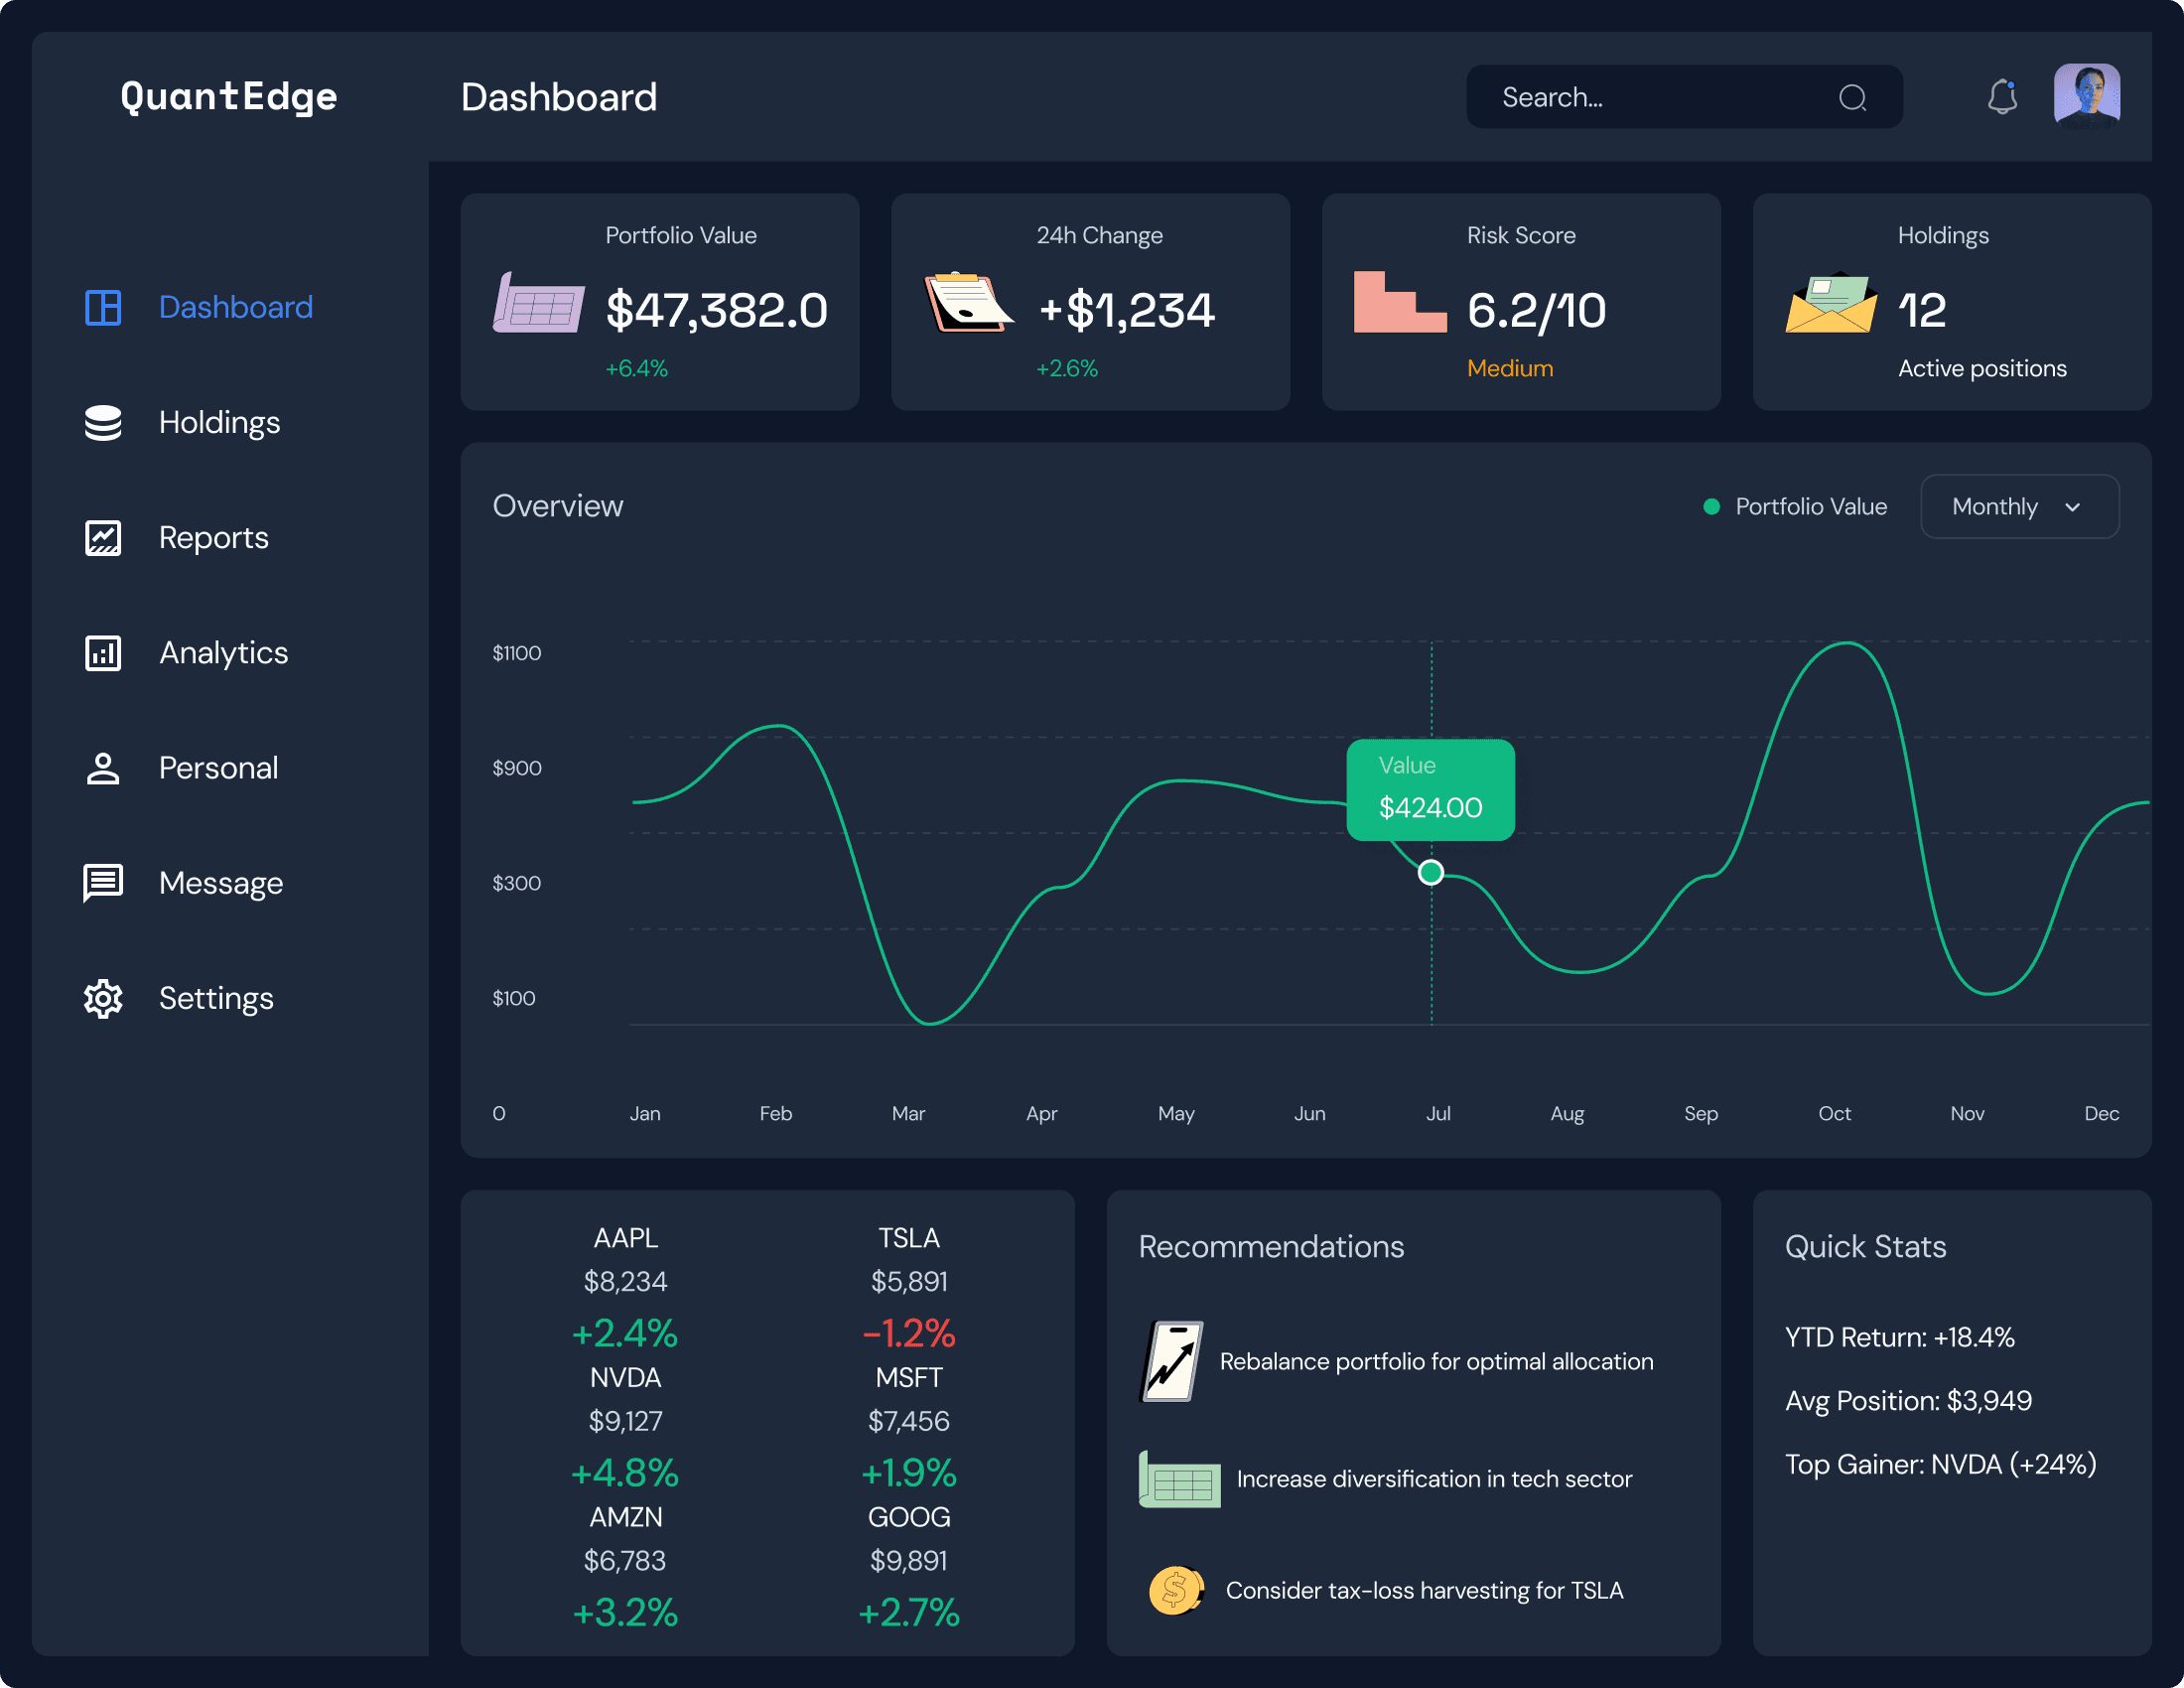Click Top Gainer: NVDA (+24%) stat

point(1940,1464)
